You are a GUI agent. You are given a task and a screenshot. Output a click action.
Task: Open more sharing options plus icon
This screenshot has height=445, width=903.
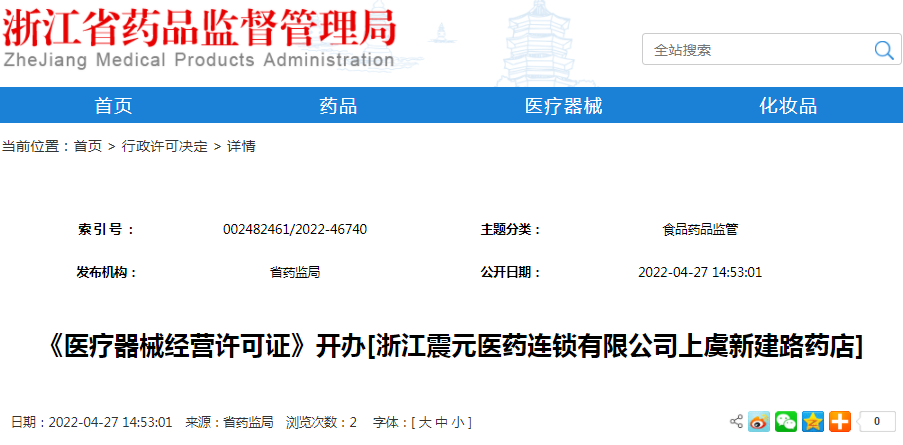[840, 422]
